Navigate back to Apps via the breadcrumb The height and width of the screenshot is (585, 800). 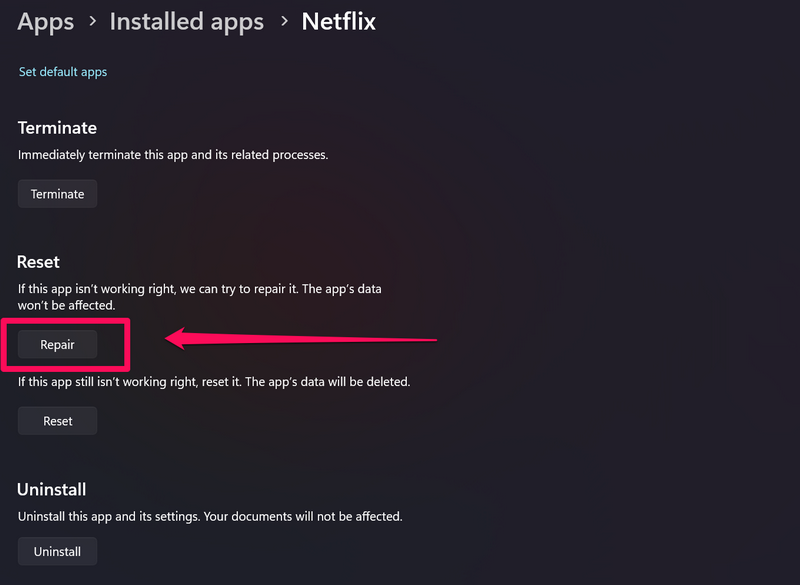point(45,21)
